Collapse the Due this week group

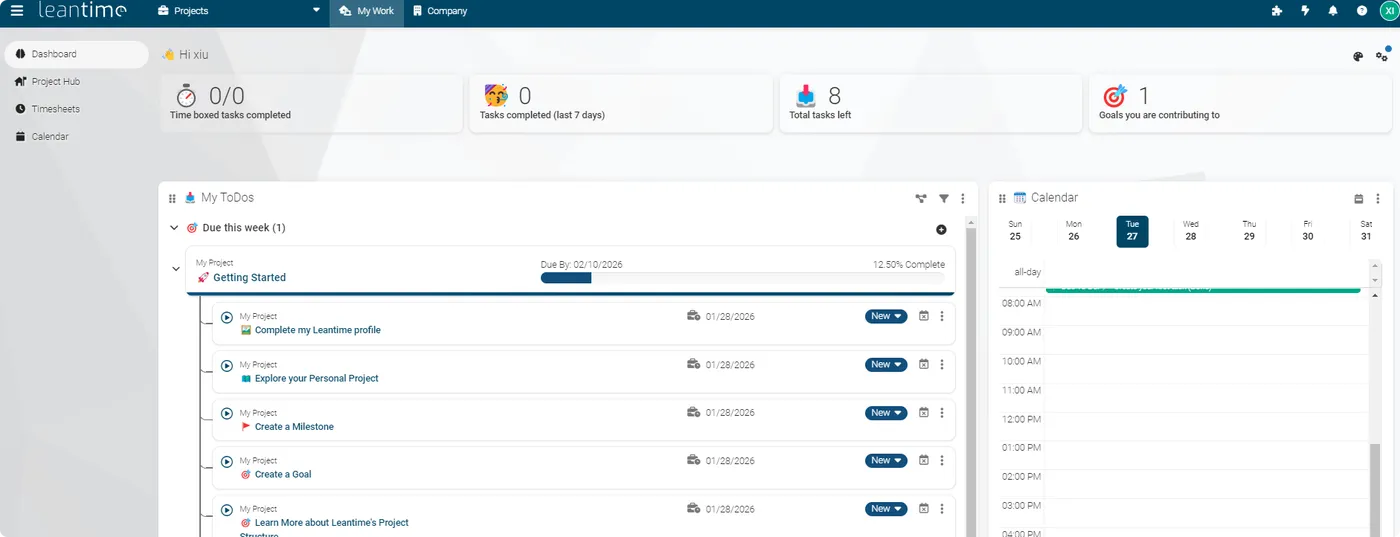click(174, 228)
